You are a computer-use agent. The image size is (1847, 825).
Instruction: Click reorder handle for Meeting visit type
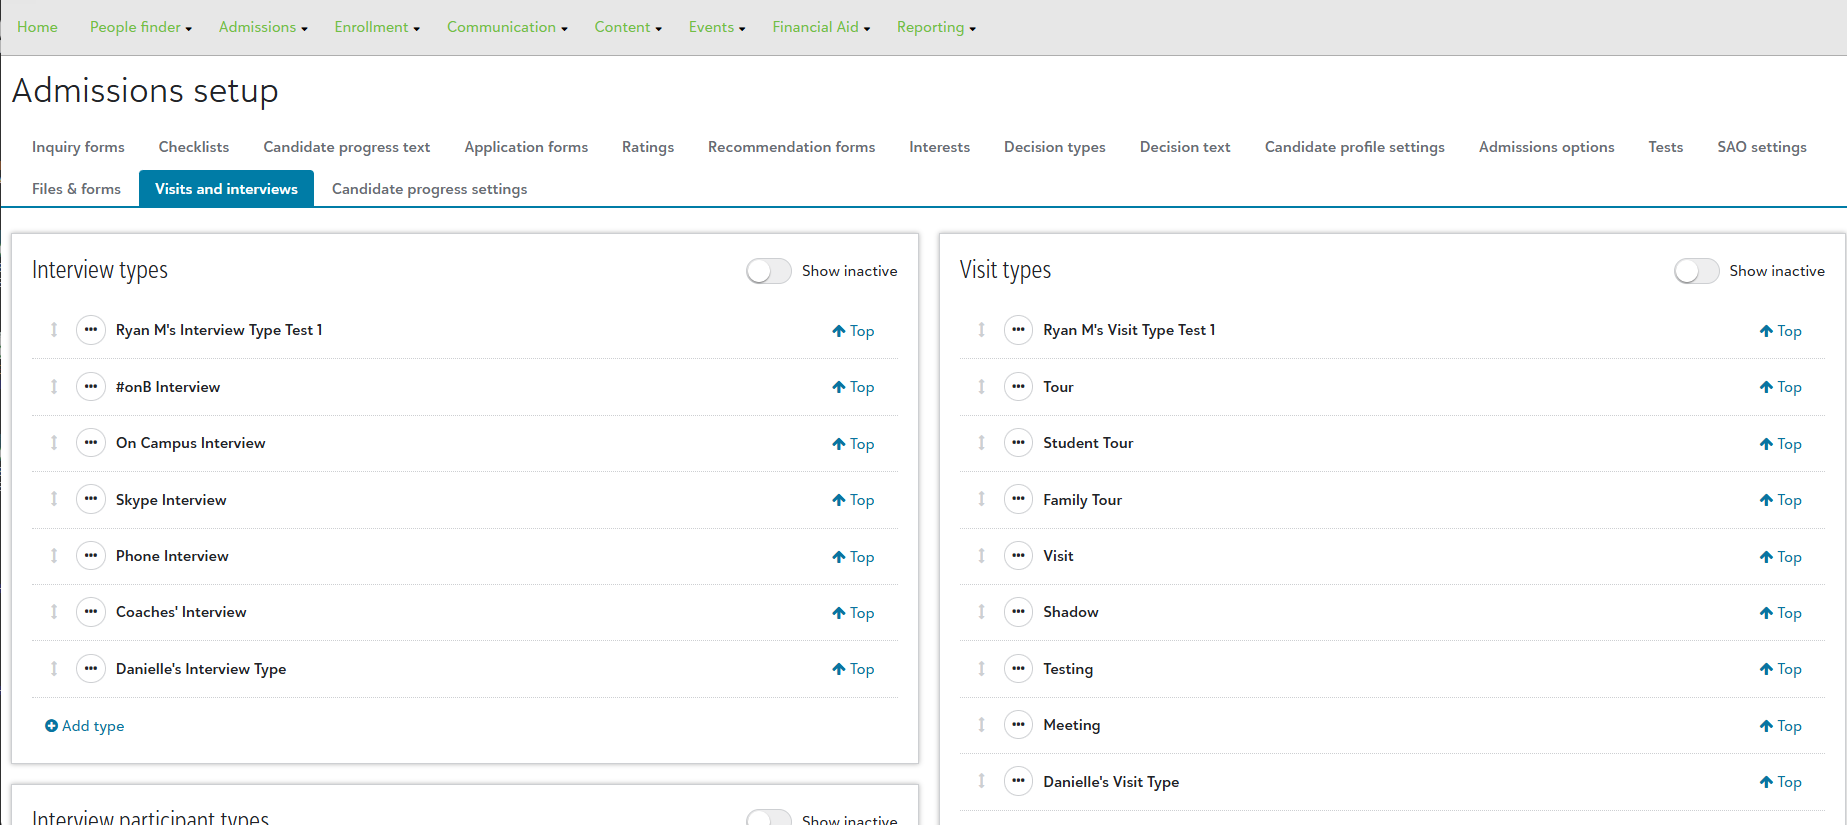(982, 725)
